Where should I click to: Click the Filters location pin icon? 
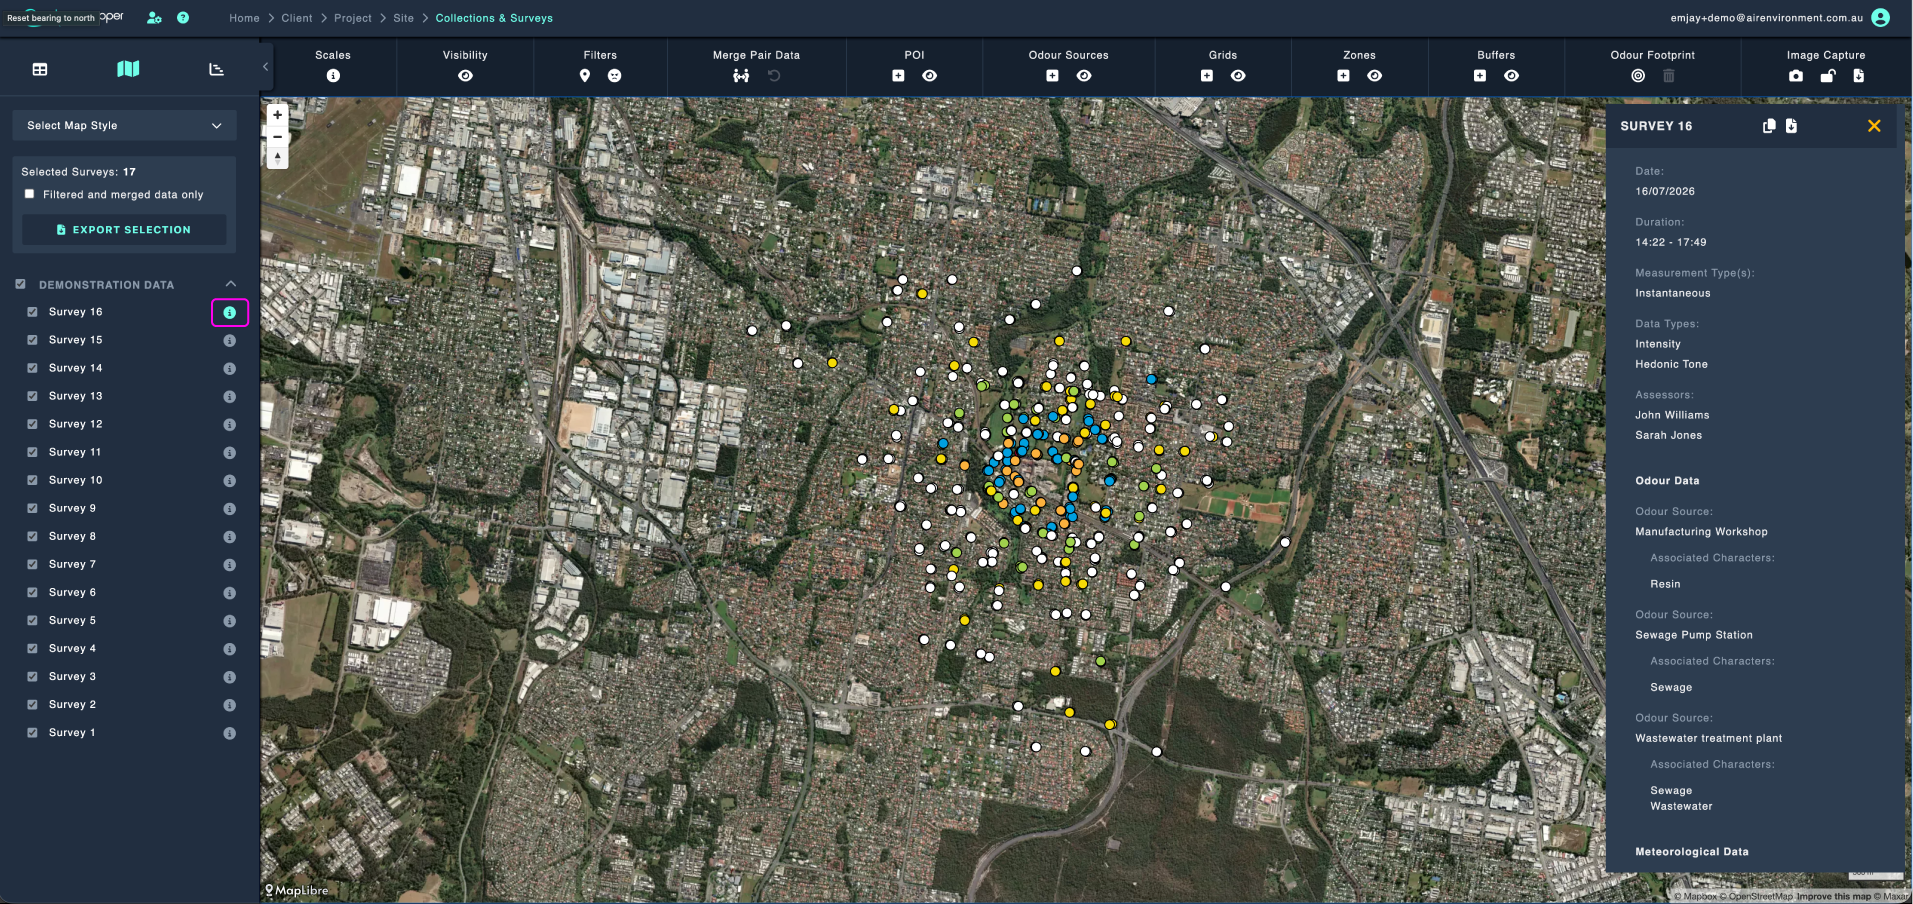coord(585,76)
